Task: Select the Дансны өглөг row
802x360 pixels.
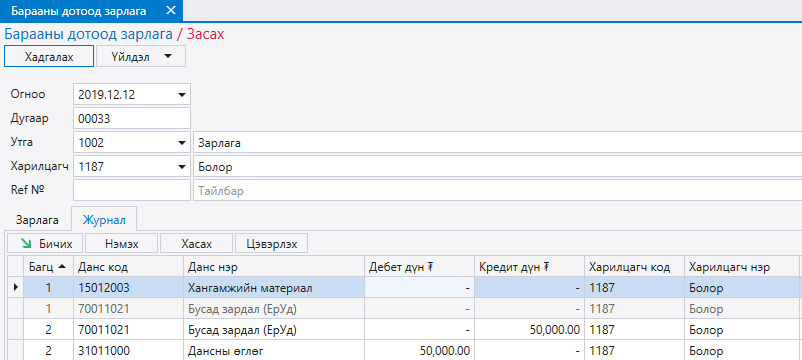Action: [405, 351]
